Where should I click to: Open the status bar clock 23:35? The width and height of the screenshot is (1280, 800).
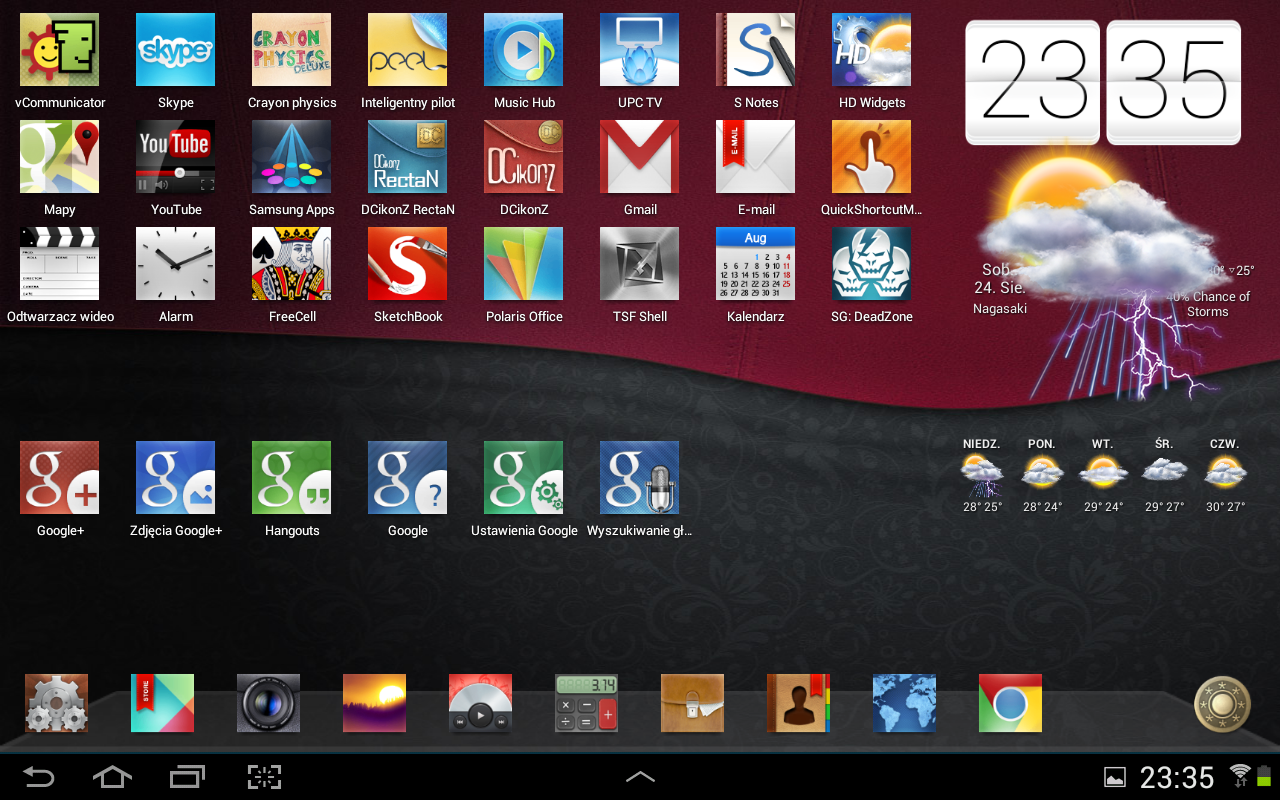click(x=1177, y=777)
